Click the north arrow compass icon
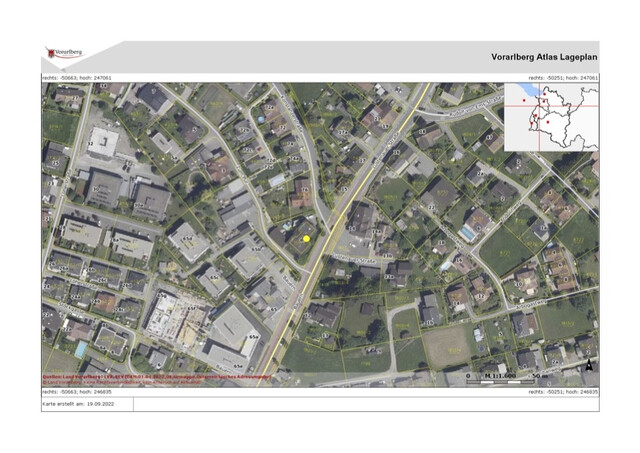Image resolution: width=640 pixels, height=453 pixels. coord(589,367)
